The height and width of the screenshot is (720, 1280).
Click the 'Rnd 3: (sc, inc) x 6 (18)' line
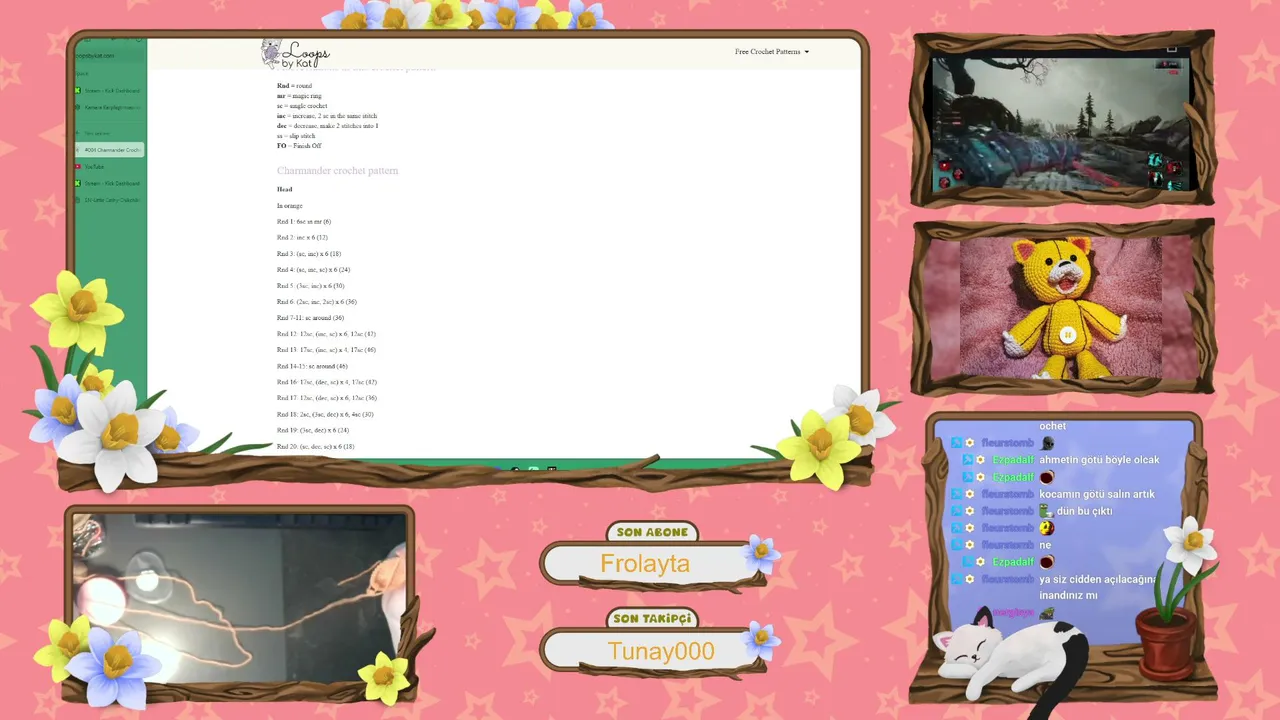pos(309,254)
